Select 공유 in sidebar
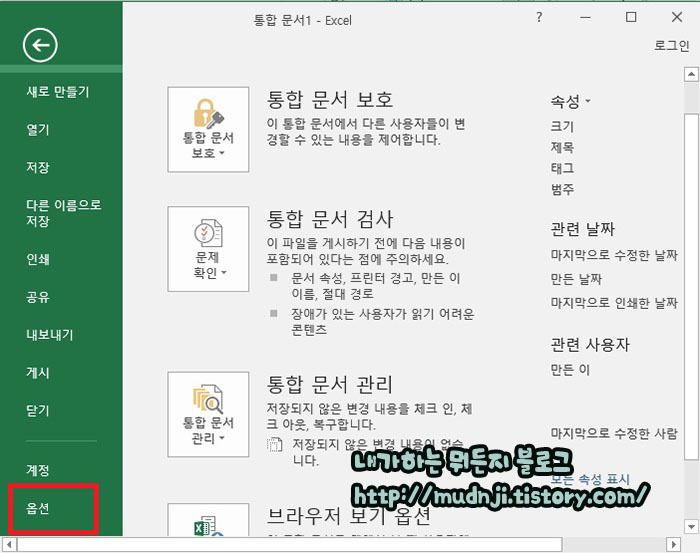The width and height of the screenshot is (700, 553). pos(38,297)
